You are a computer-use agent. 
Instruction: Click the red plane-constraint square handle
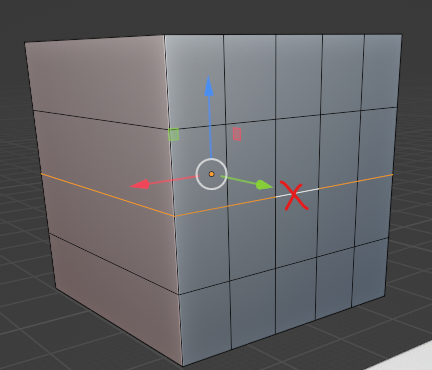point(237,134)
